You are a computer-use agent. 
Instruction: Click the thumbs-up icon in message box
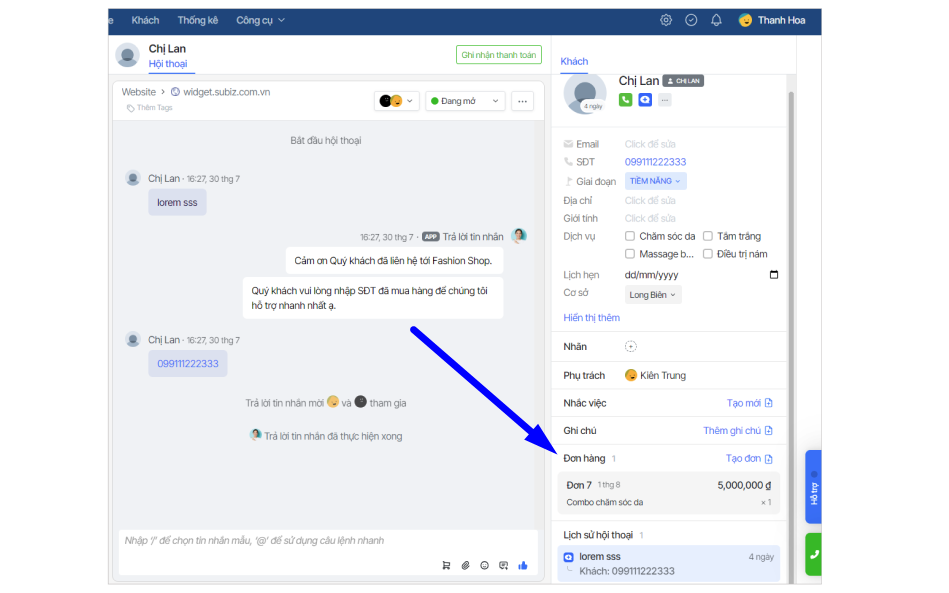[523, 565]
